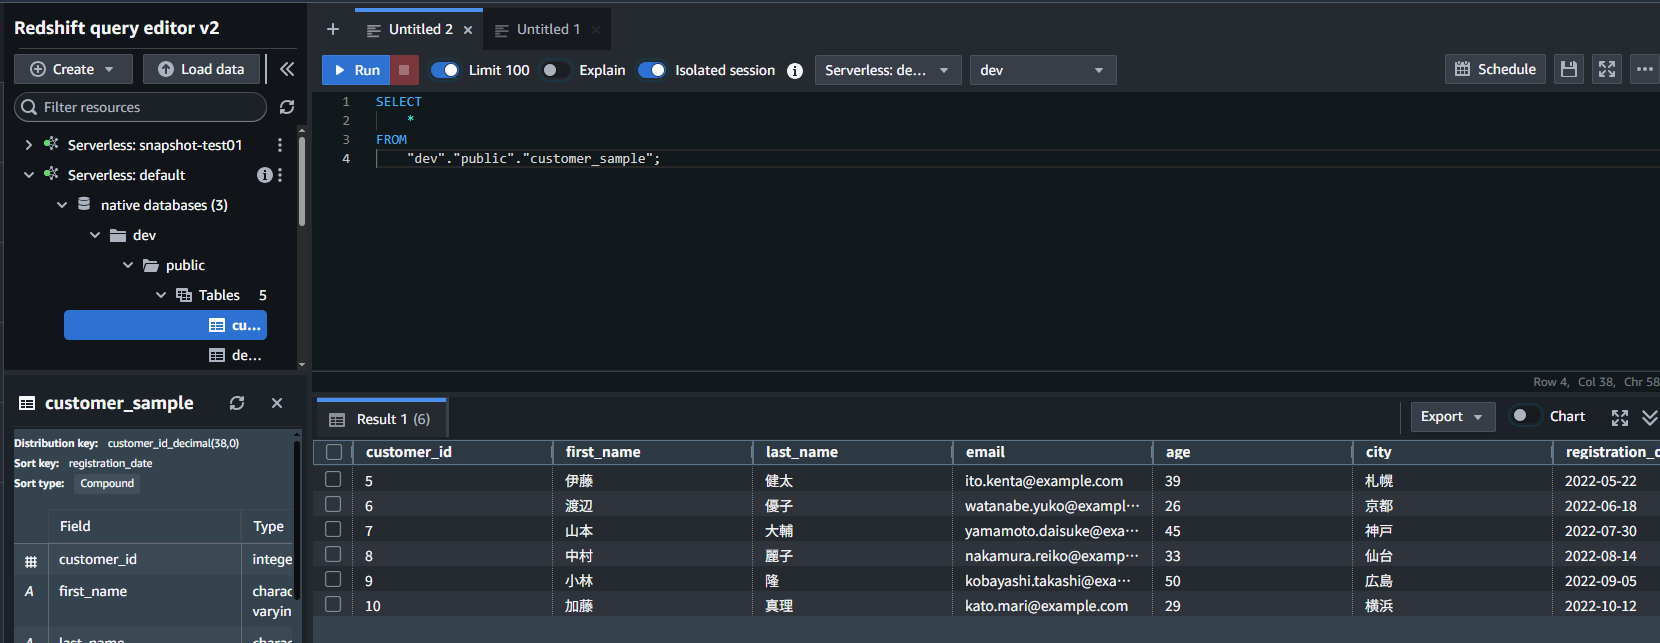The image size is (1660, 643).
Task: Collapse the results panel with double chevron
Action: coord(1650,417)
